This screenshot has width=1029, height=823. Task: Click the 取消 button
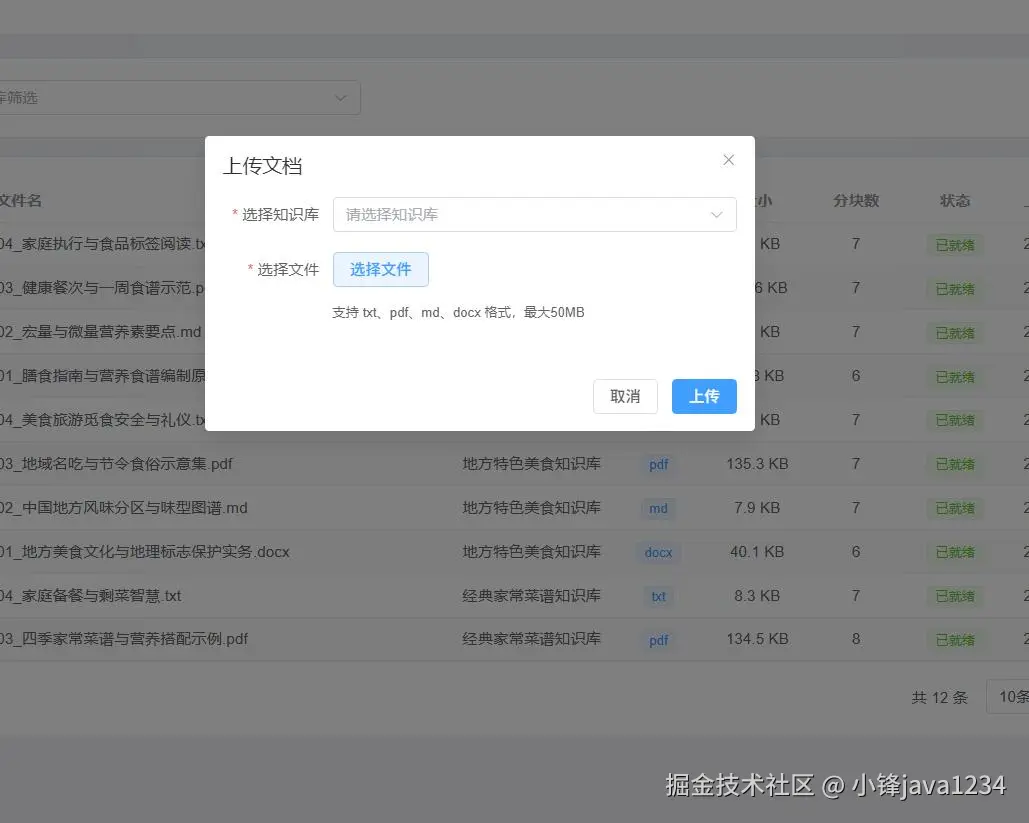[625, 396]
